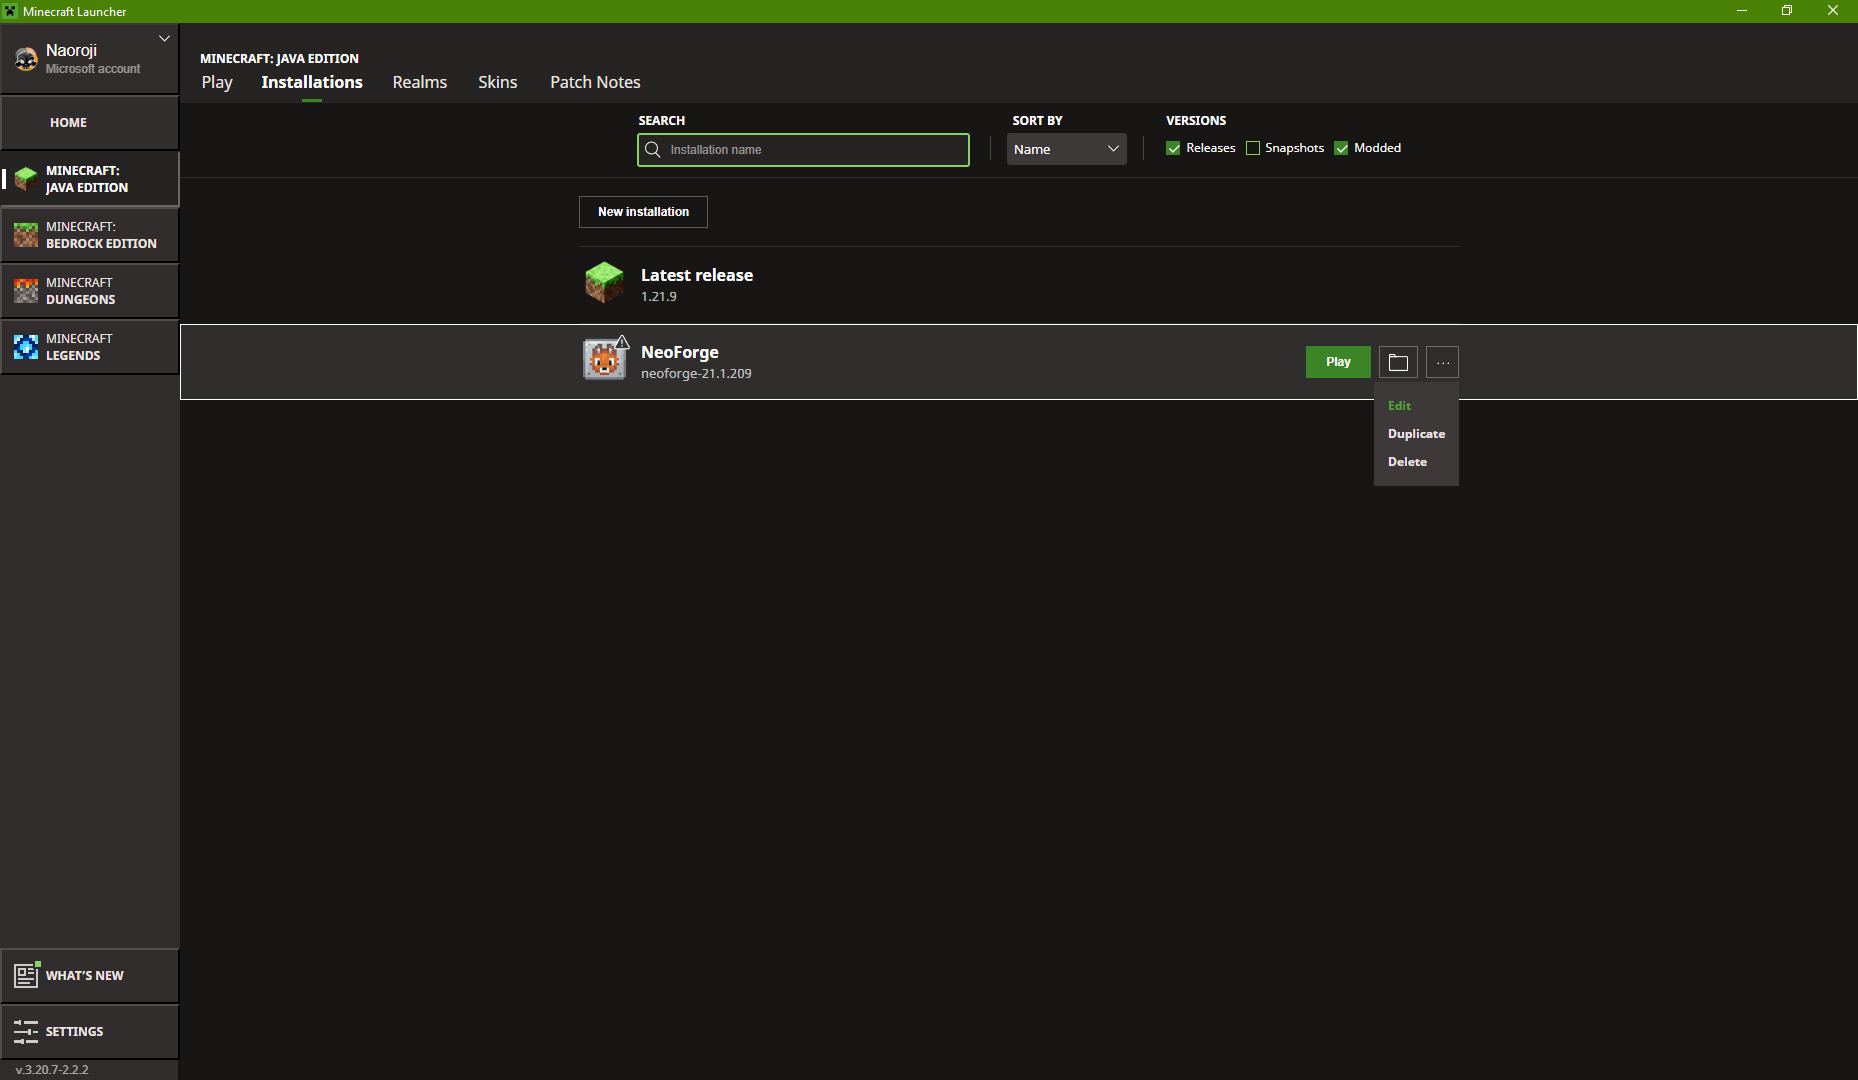Click the Latest release grass block icon

(604, 283)
